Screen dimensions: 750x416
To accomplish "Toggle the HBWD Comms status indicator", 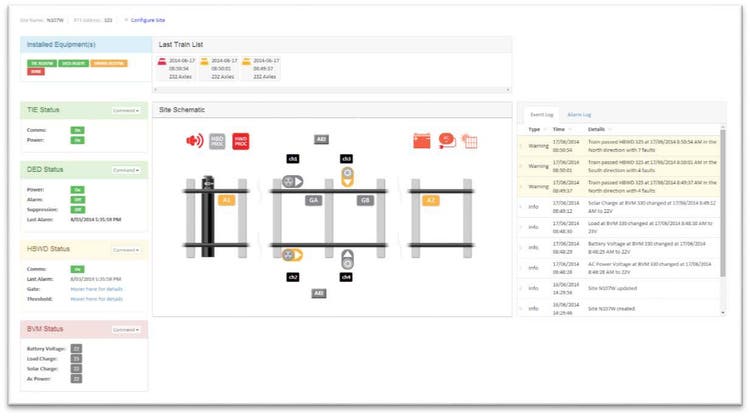I will (x=77, y=269).
